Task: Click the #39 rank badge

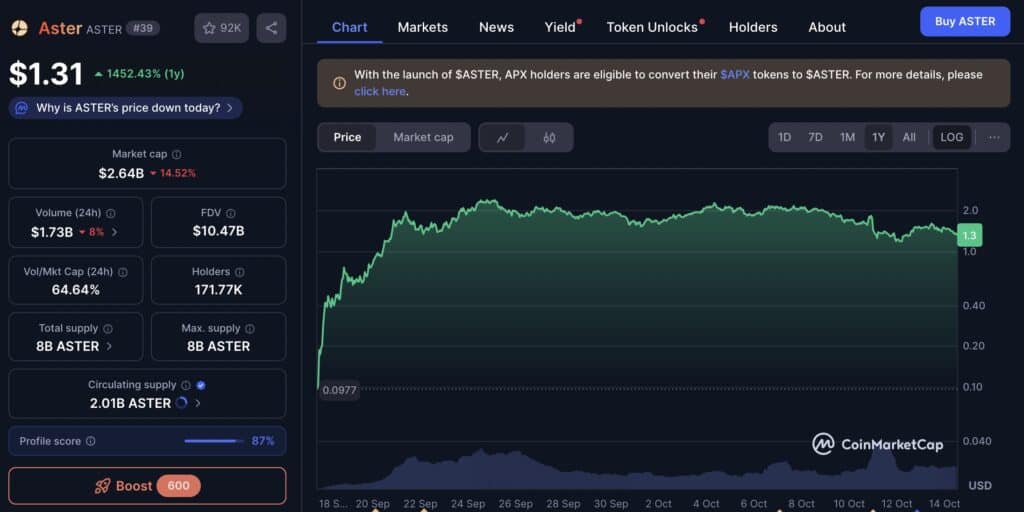Action: (x=142, y=28)
